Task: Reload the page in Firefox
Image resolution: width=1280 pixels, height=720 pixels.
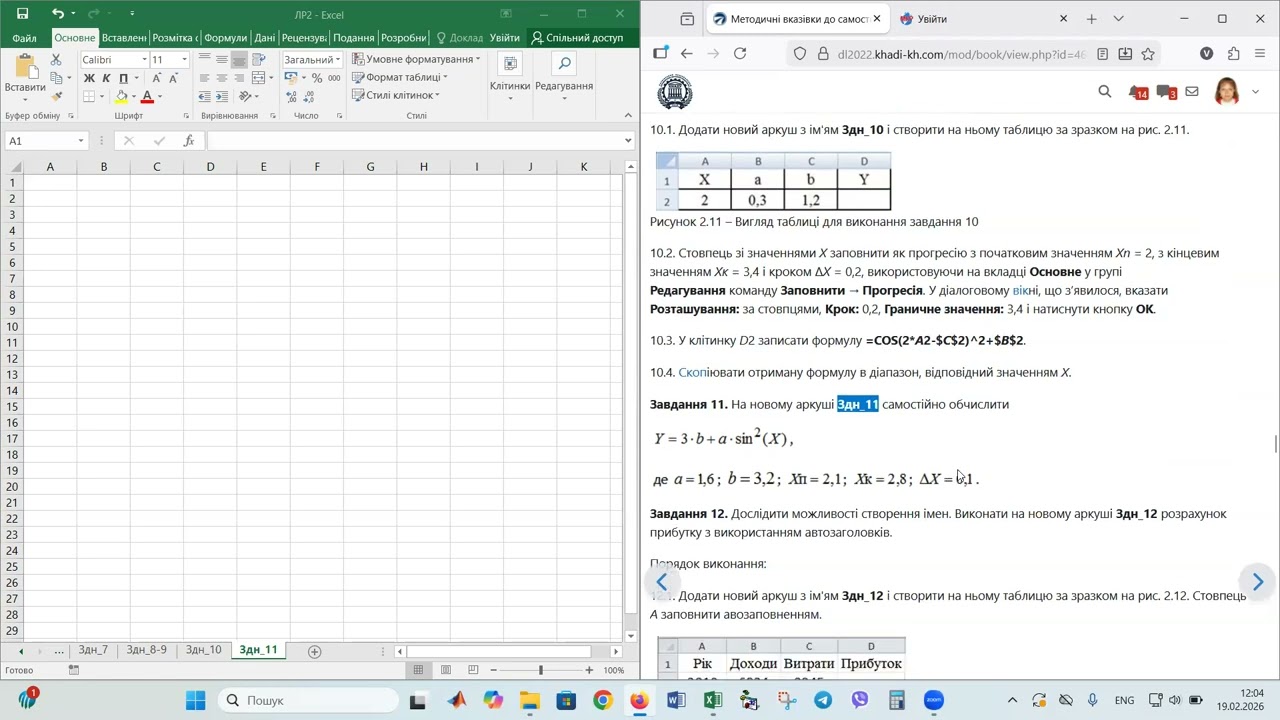Action: pos(740,53)
